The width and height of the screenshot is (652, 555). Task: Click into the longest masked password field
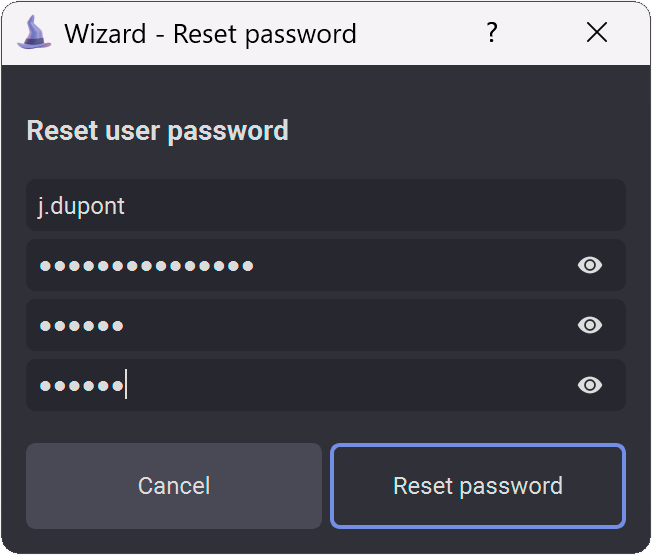click(x=326, y=265)
